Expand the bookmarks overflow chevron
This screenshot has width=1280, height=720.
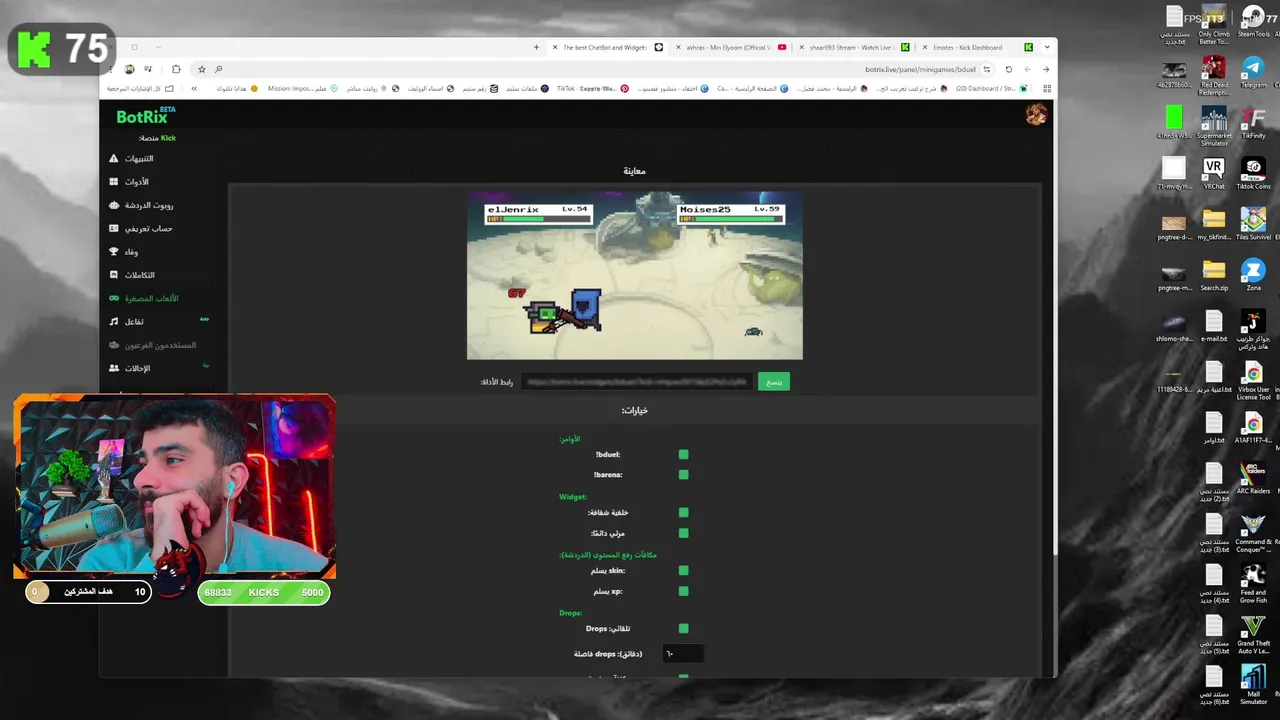point(194,88)
